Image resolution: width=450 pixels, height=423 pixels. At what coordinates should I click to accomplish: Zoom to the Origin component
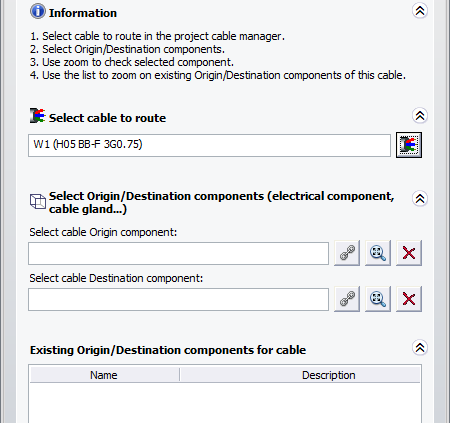378,253
